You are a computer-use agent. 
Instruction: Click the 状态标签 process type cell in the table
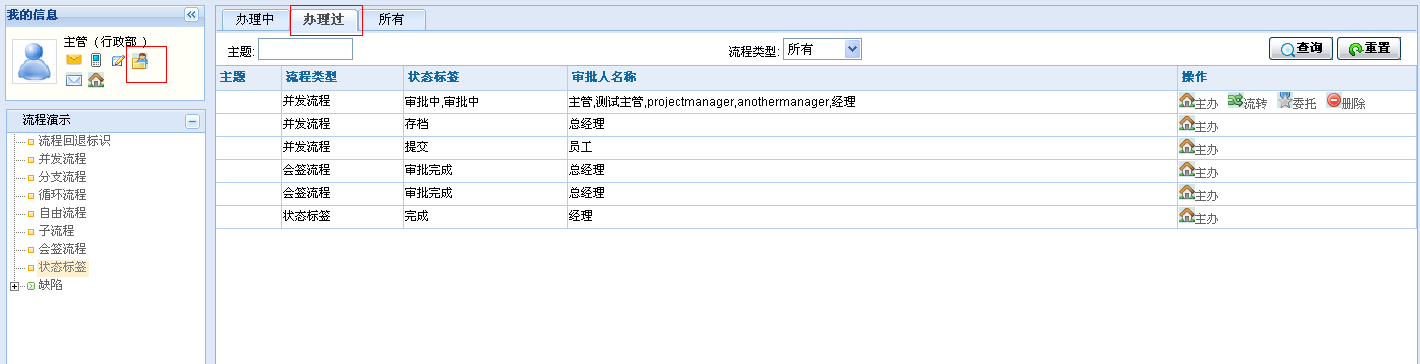tap(342, 216)
